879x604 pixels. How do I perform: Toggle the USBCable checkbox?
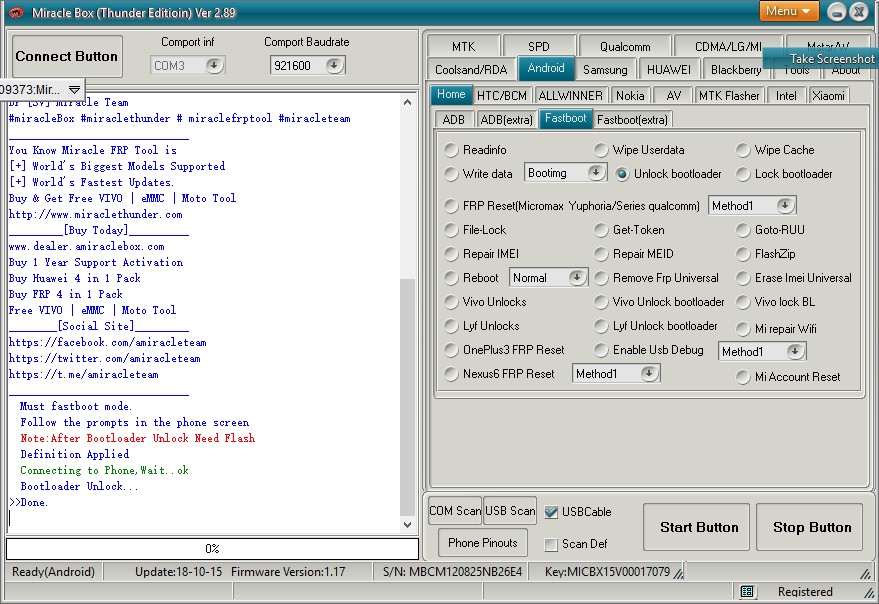[551, 512]
